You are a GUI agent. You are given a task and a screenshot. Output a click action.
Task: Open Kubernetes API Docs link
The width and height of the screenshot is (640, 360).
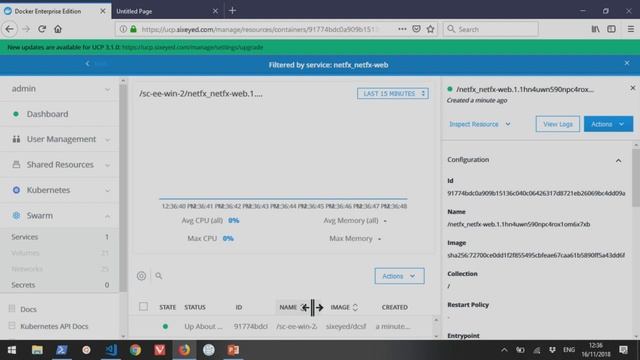pyautogui.click(x=54, y=326)
